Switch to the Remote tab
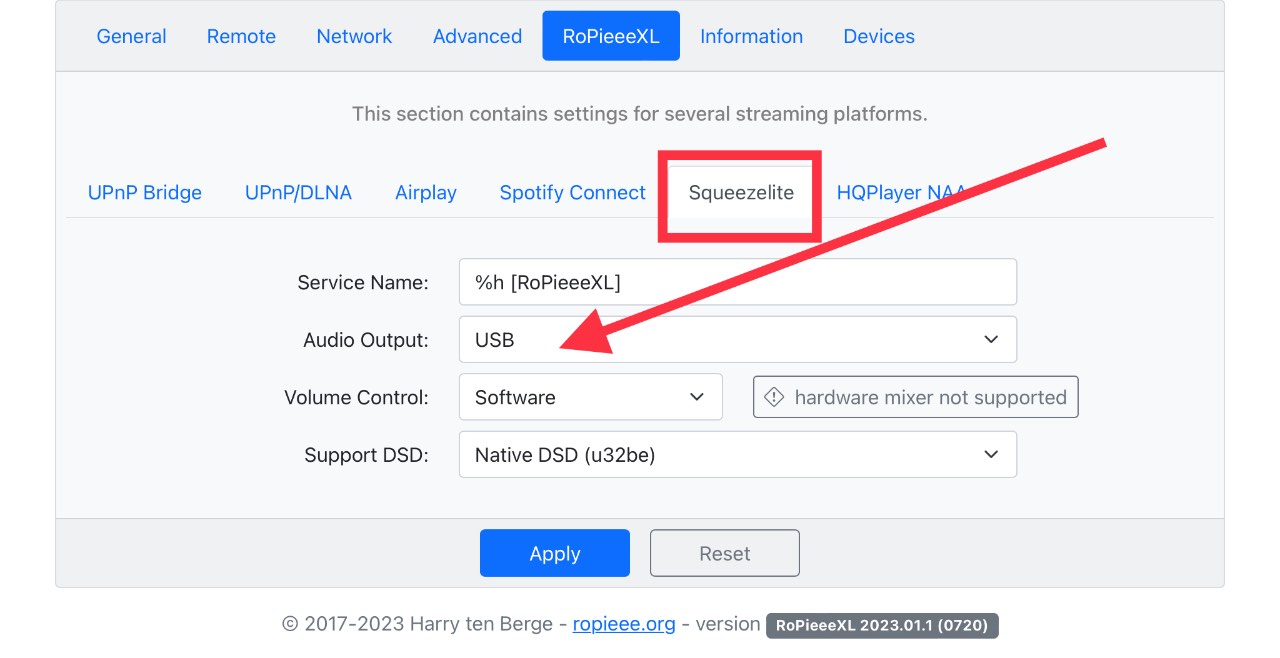 [x=241, y=36]
